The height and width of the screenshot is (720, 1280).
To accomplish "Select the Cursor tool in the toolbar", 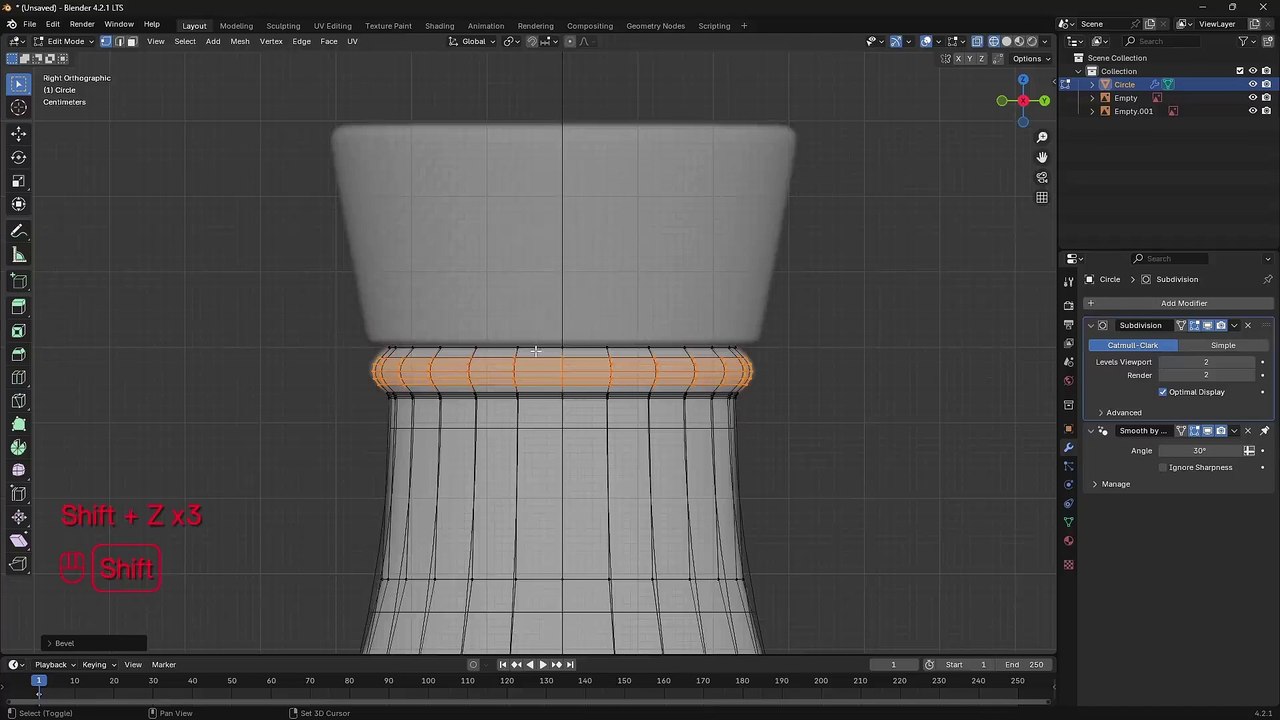I will click(18, 108).
